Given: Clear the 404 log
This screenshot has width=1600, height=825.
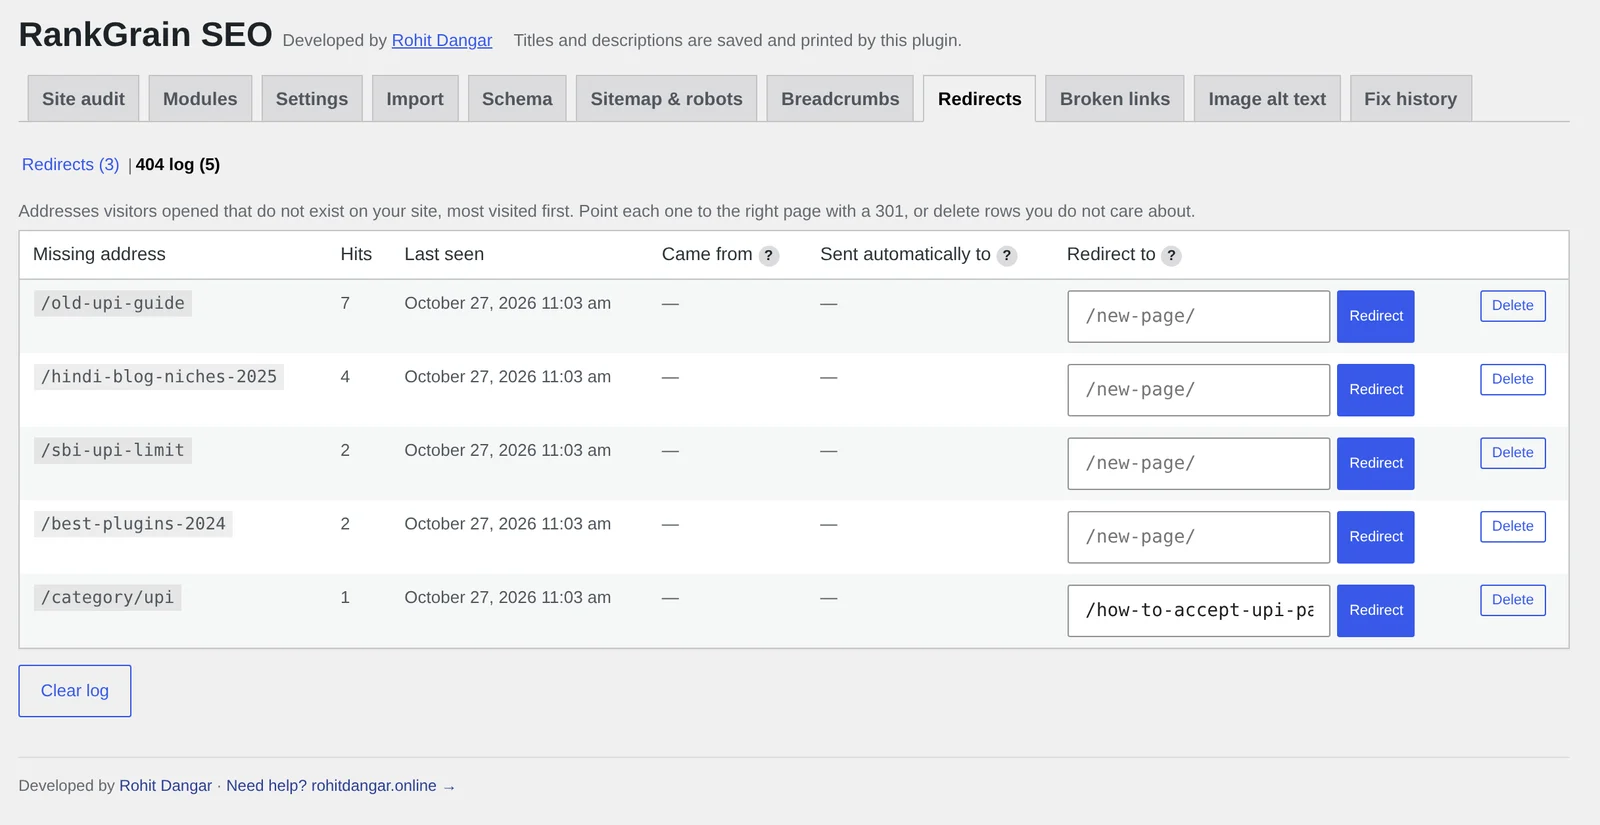Looking at the screenshot, I should pos(75,691).
